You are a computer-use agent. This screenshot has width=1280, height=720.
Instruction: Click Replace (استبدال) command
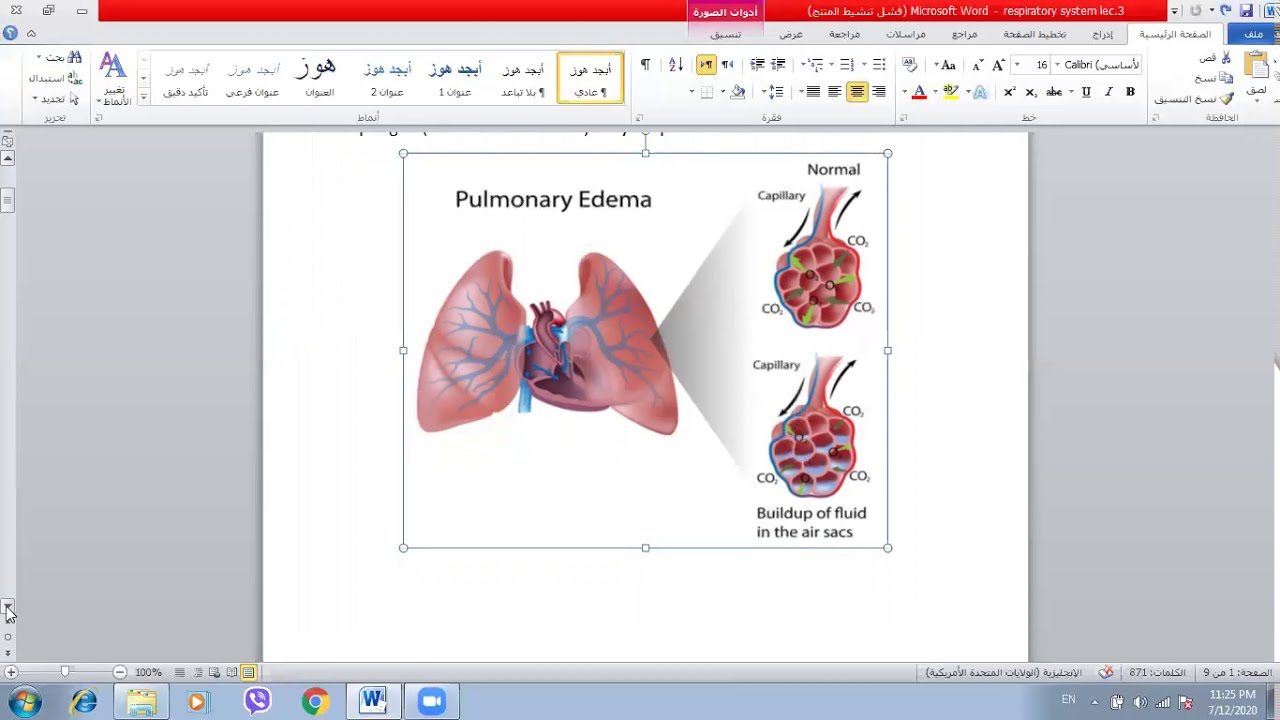(55, 78)
